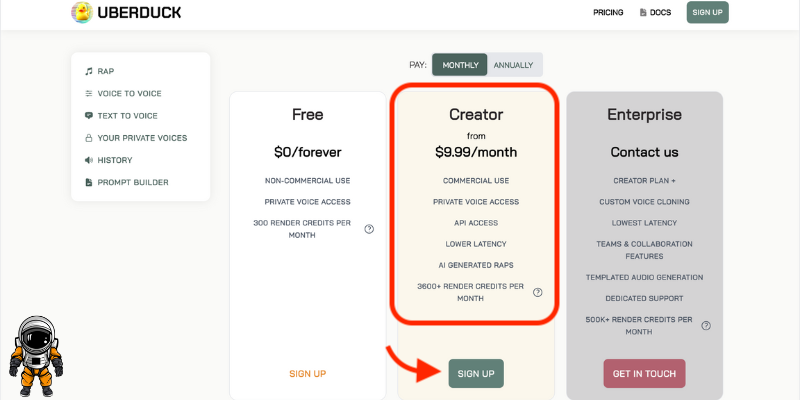Click DEDICATED SUPPORT feature text
The image size is (800, 400).
[x=644, y=298]
